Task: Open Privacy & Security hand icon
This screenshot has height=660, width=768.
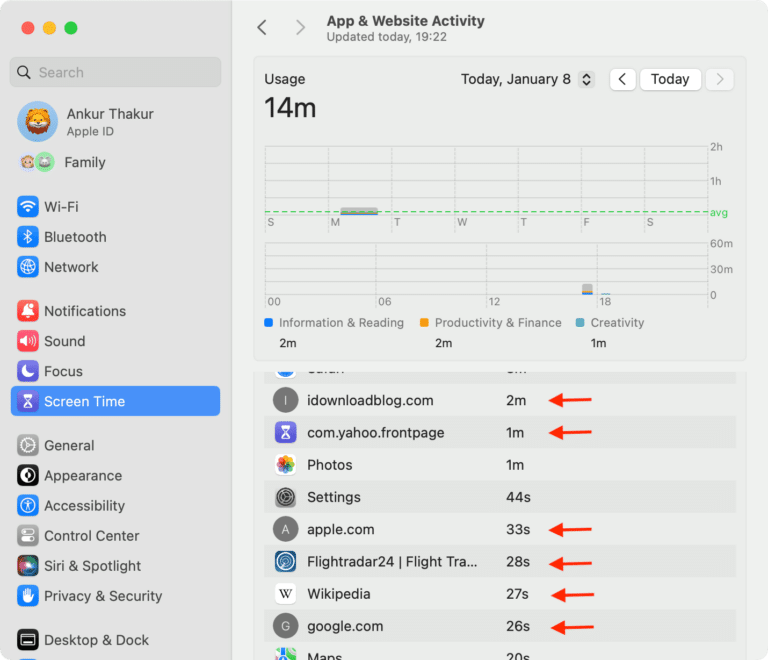Action: [x=28, y=596]
